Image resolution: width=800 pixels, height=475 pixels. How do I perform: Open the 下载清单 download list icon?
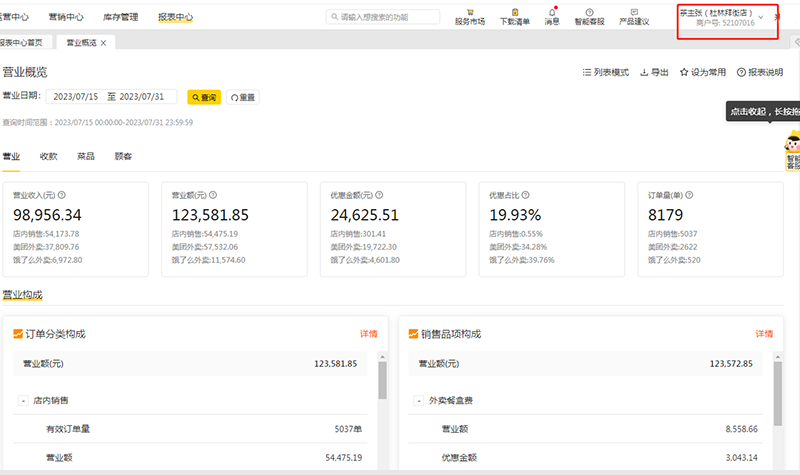coord(515,12)
